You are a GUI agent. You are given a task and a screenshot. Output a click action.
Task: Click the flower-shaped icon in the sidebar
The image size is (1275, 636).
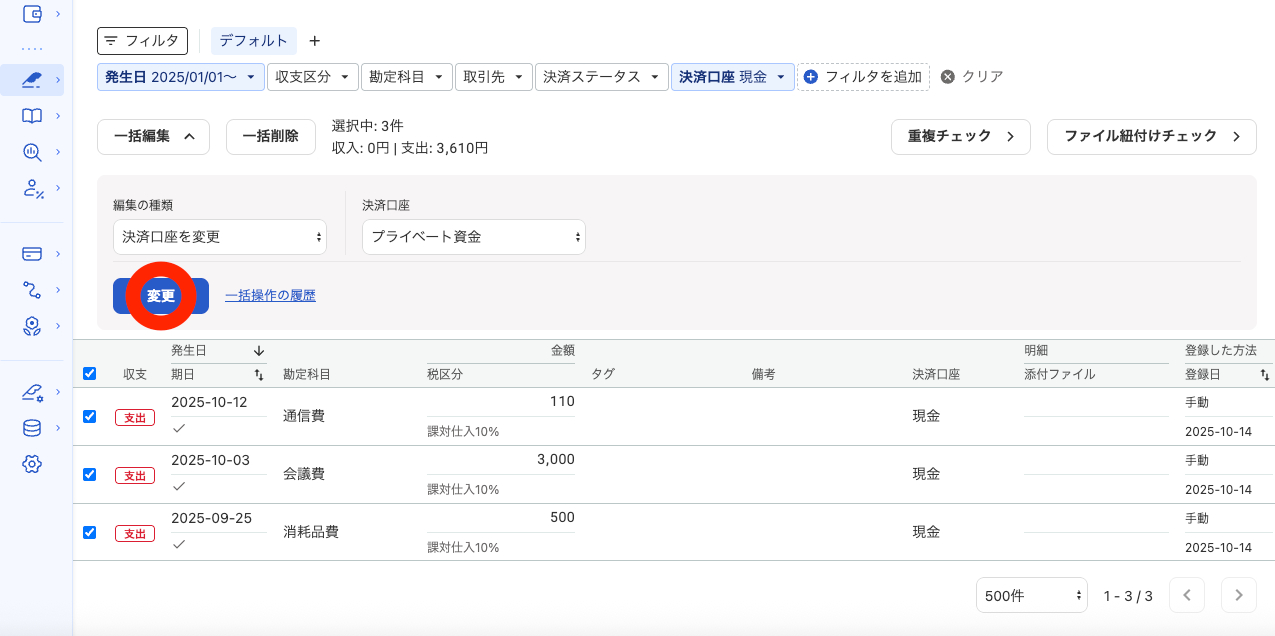coord(32,326)
